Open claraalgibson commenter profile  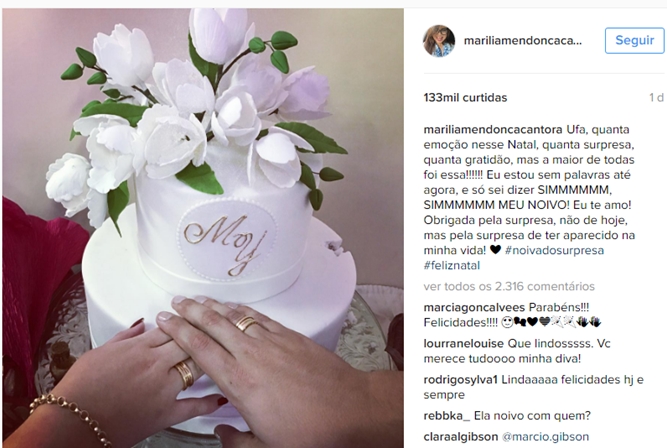pos(461,437)
